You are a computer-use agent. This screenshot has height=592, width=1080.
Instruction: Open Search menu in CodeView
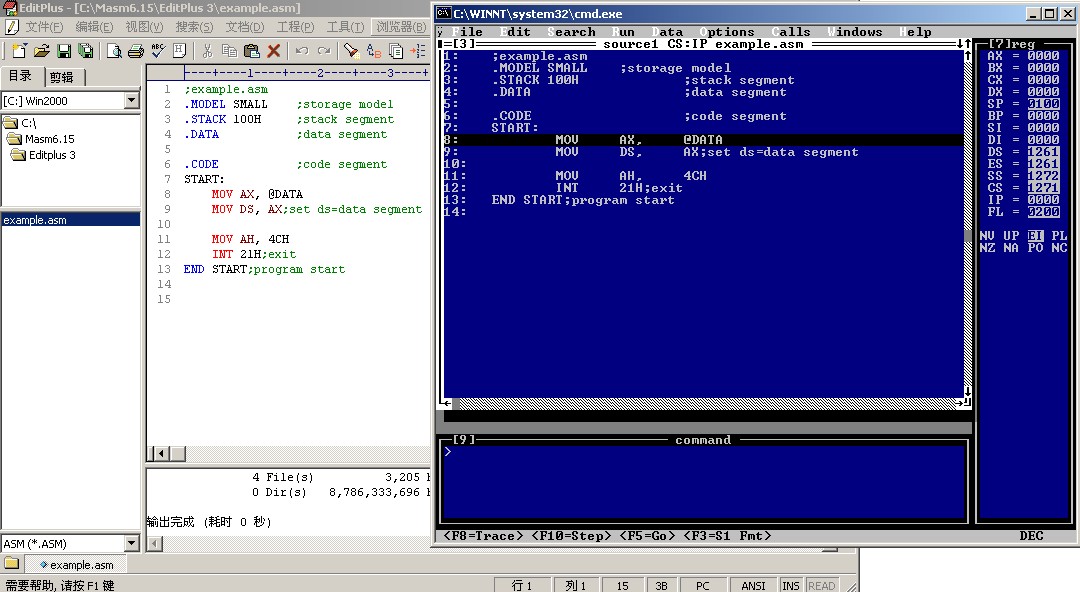(571, 32)
